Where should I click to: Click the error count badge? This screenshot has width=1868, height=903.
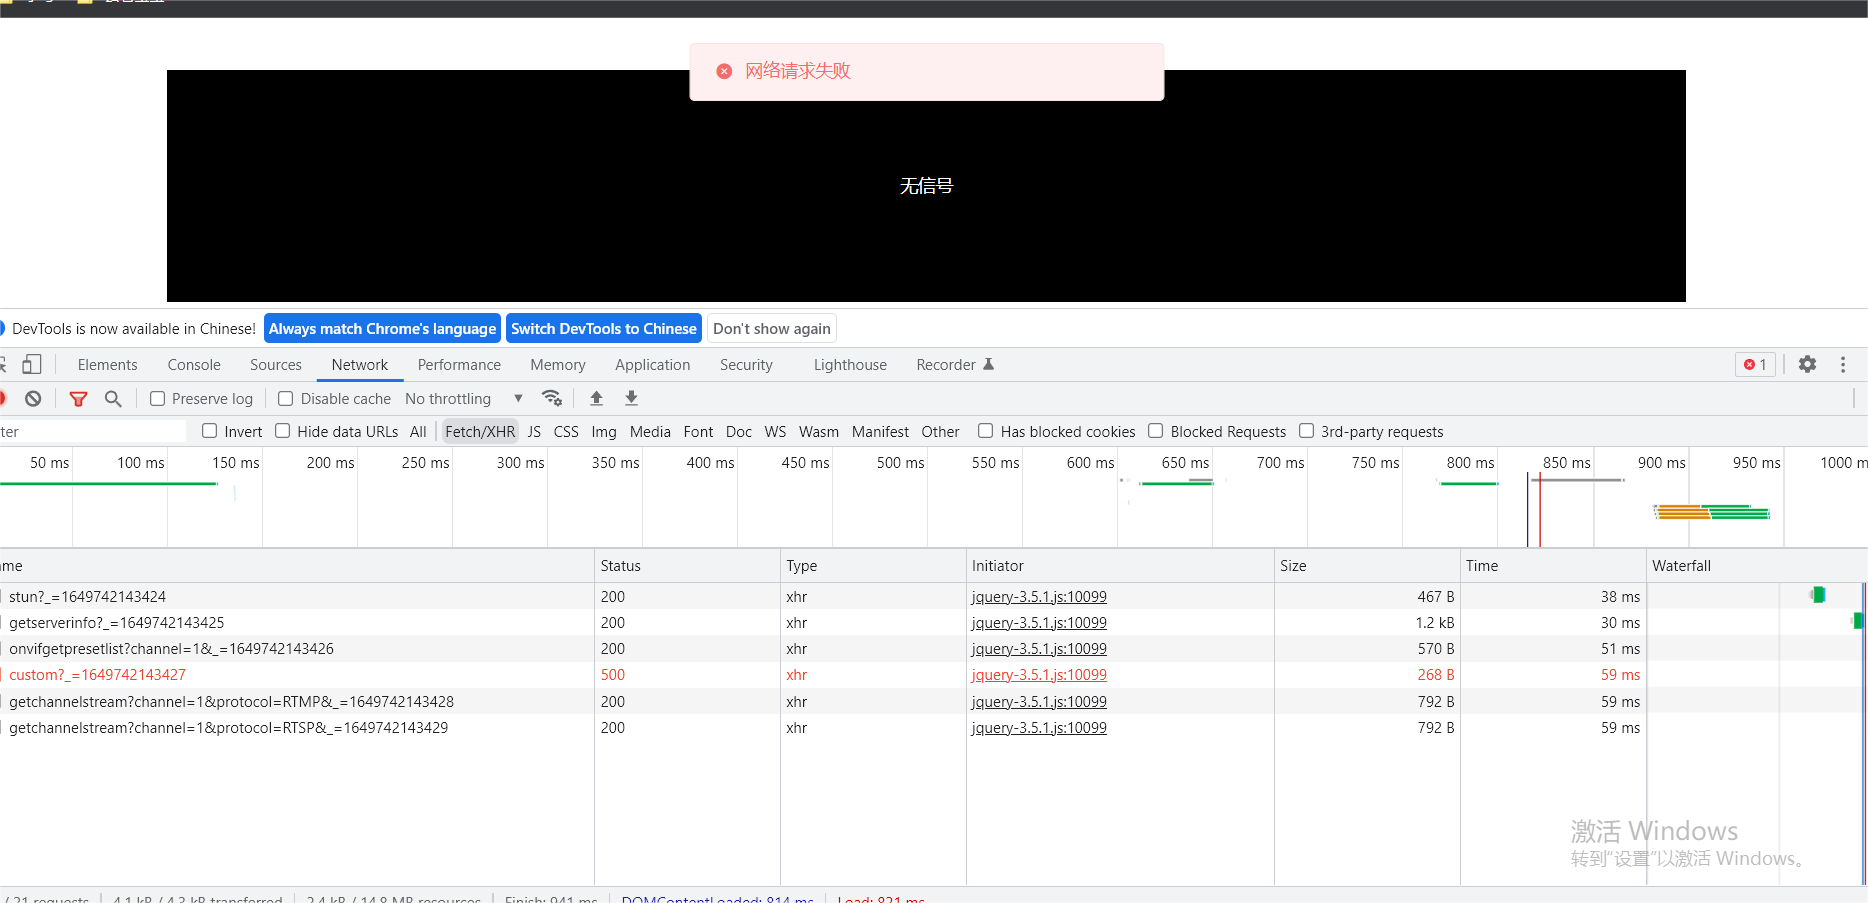coord(1755,364)
